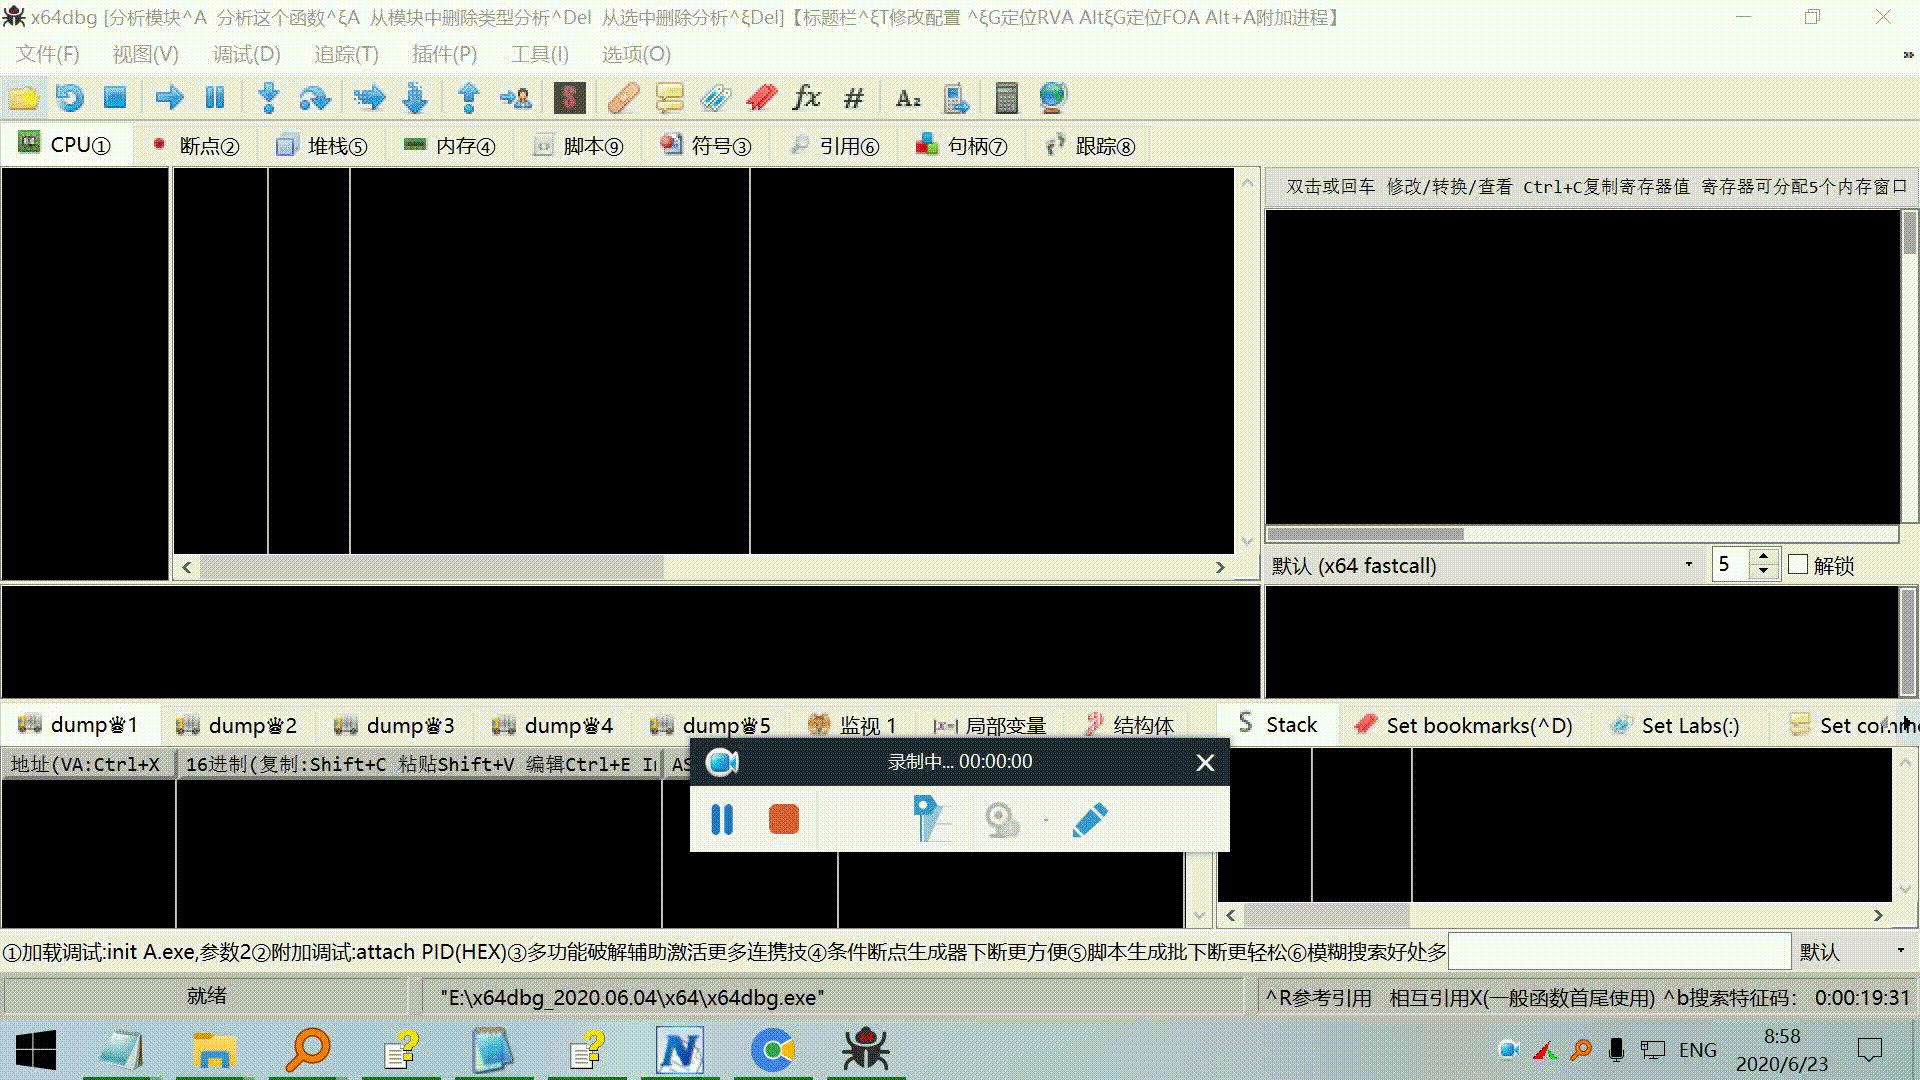The height and width of the screenshot is (1080, 1920).
Task: Toggle the 解锁 checkbox
Action: tap(1798, 565)
